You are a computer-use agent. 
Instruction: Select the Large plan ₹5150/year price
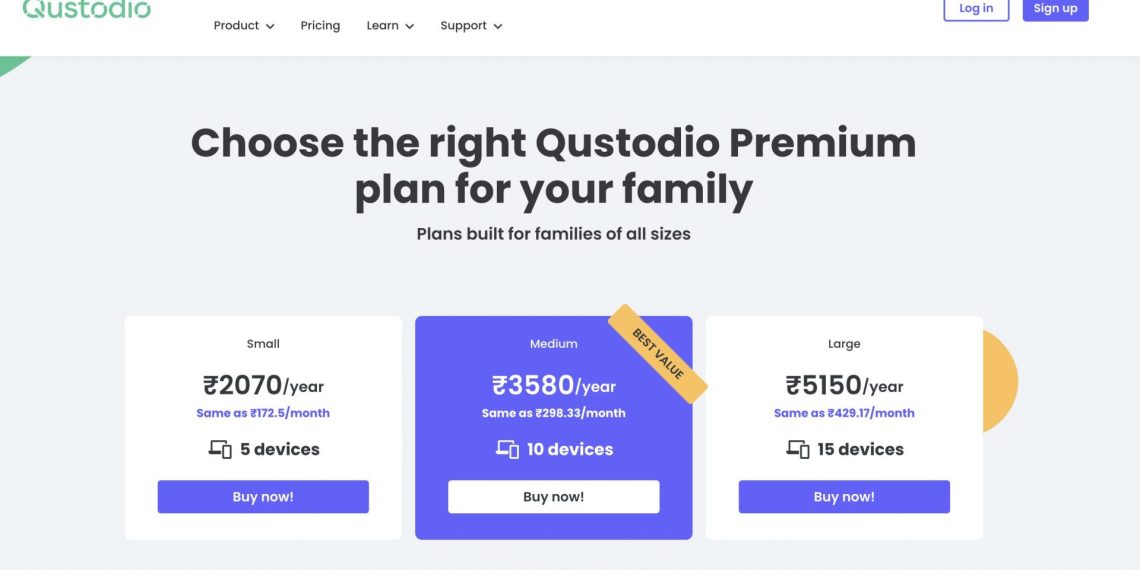click(844, 385)
